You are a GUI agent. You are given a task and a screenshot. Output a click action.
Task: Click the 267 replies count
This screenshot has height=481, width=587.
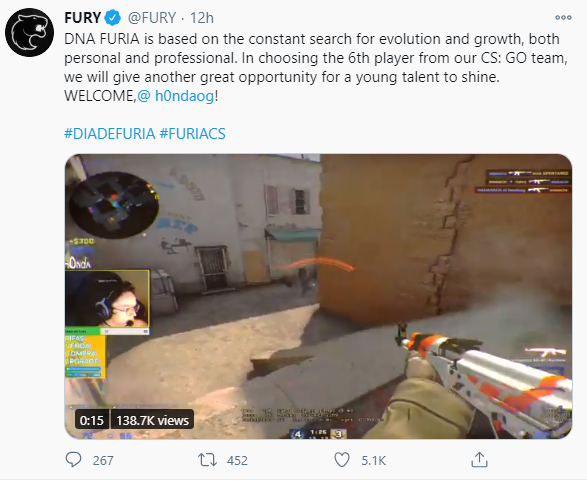click(x=103, y=460)
